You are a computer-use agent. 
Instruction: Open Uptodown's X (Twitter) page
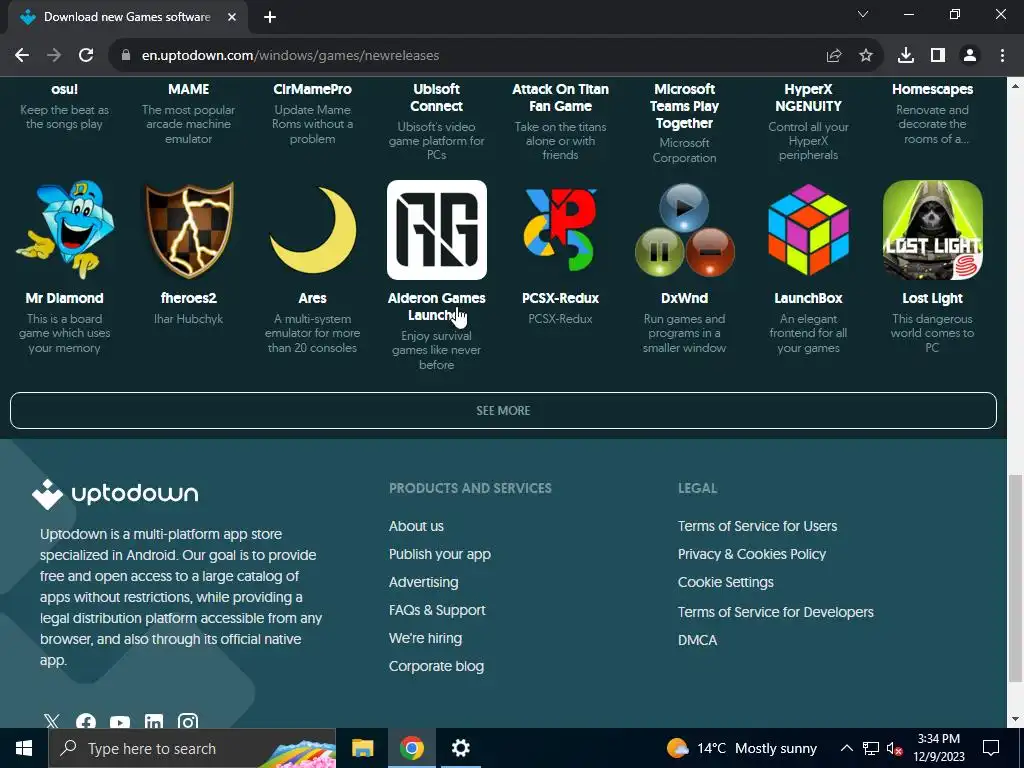tap(52, 722)
